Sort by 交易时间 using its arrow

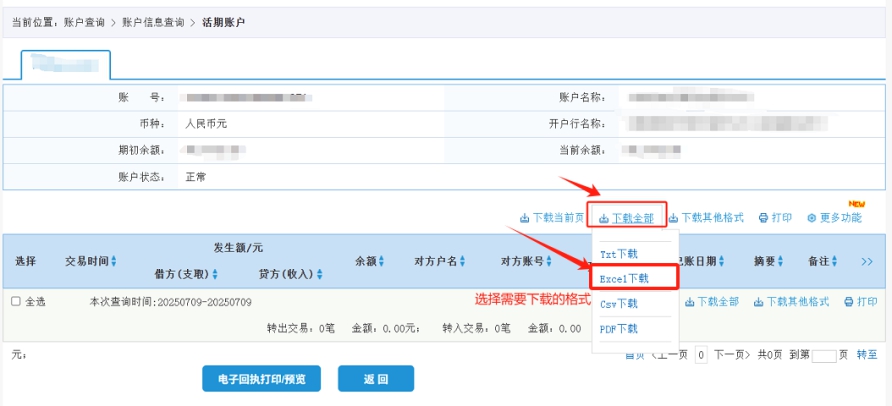(x=113, y=261)
